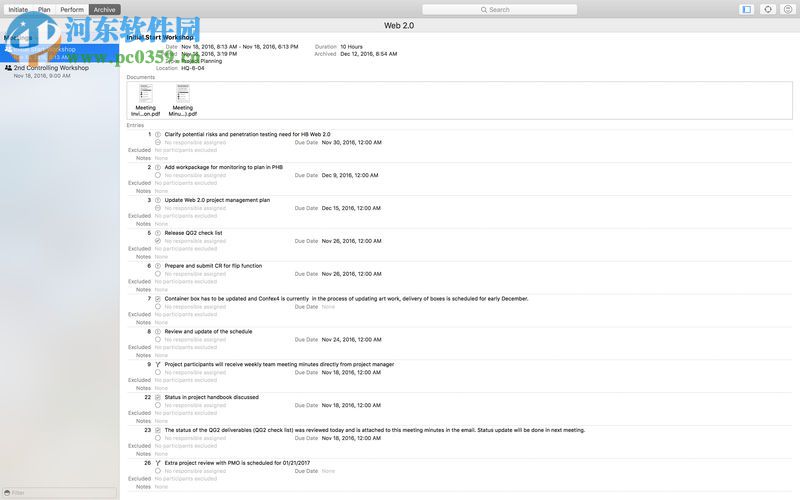Switch to the Initiate tab
Screen dimensions: 800x500
coord(18,10)
